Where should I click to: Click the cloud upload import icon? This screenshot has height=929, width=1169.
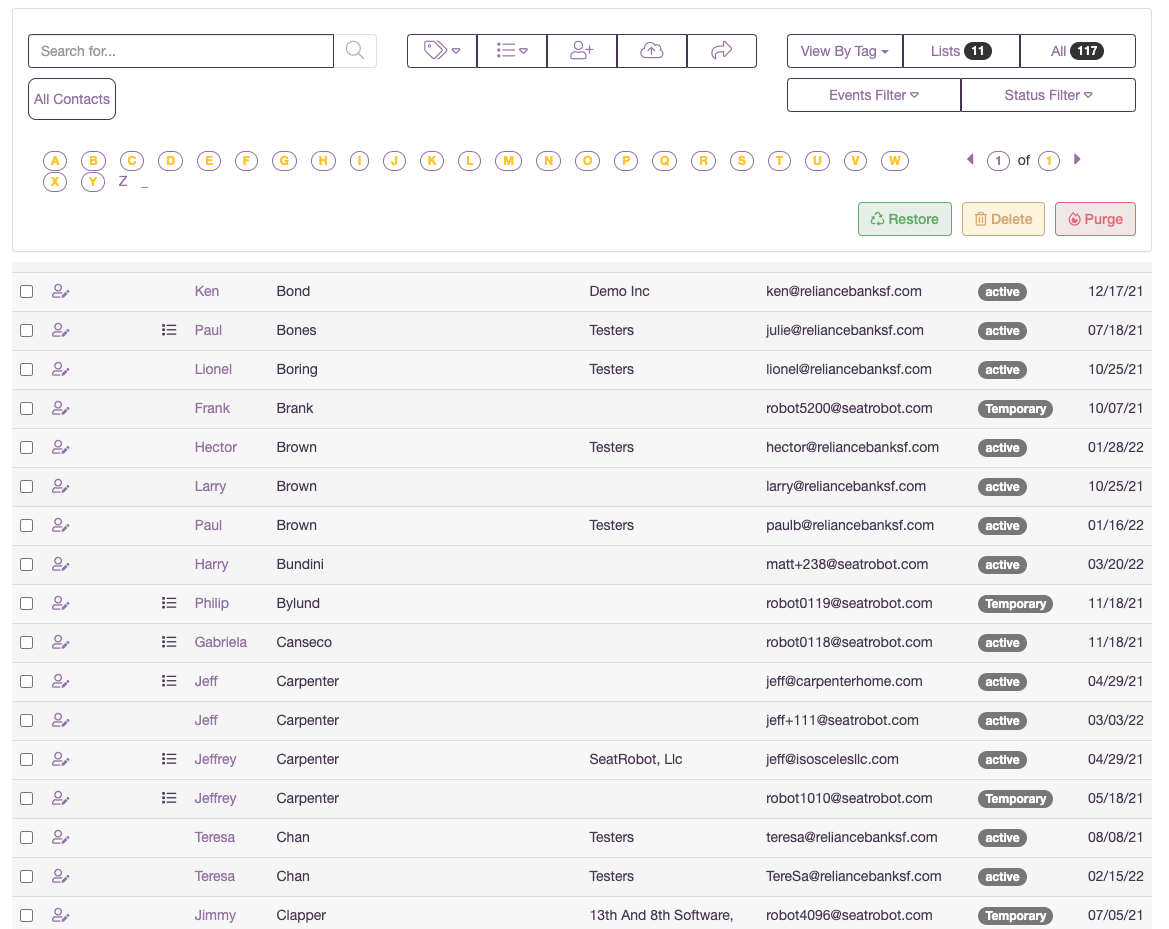(x=651, y=50)
